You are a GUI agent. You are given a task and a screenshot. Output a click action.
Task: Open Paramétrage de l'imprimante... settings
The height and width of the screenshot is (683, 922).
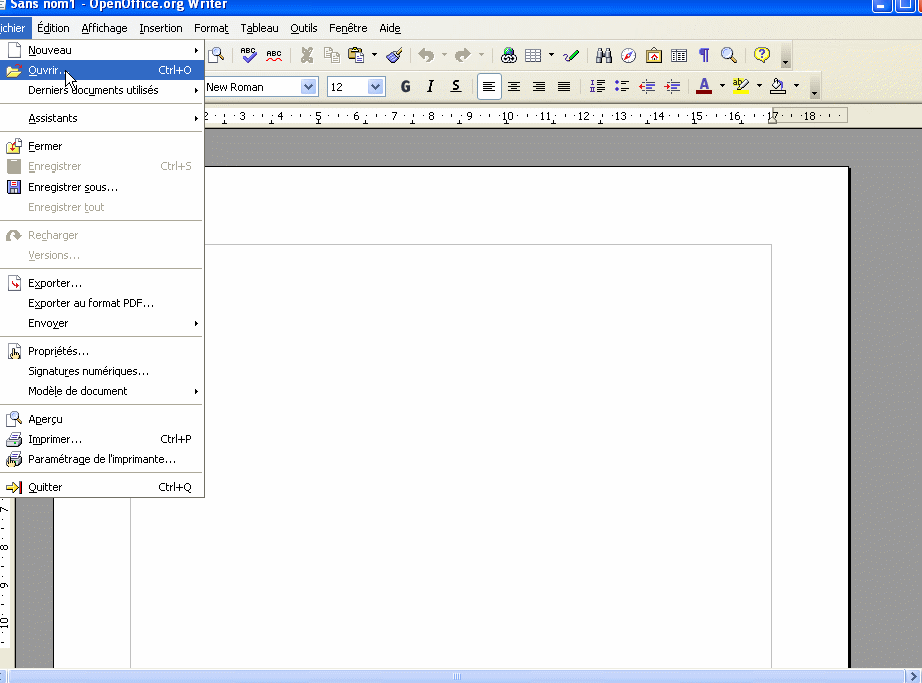click(x=102, y=459)
